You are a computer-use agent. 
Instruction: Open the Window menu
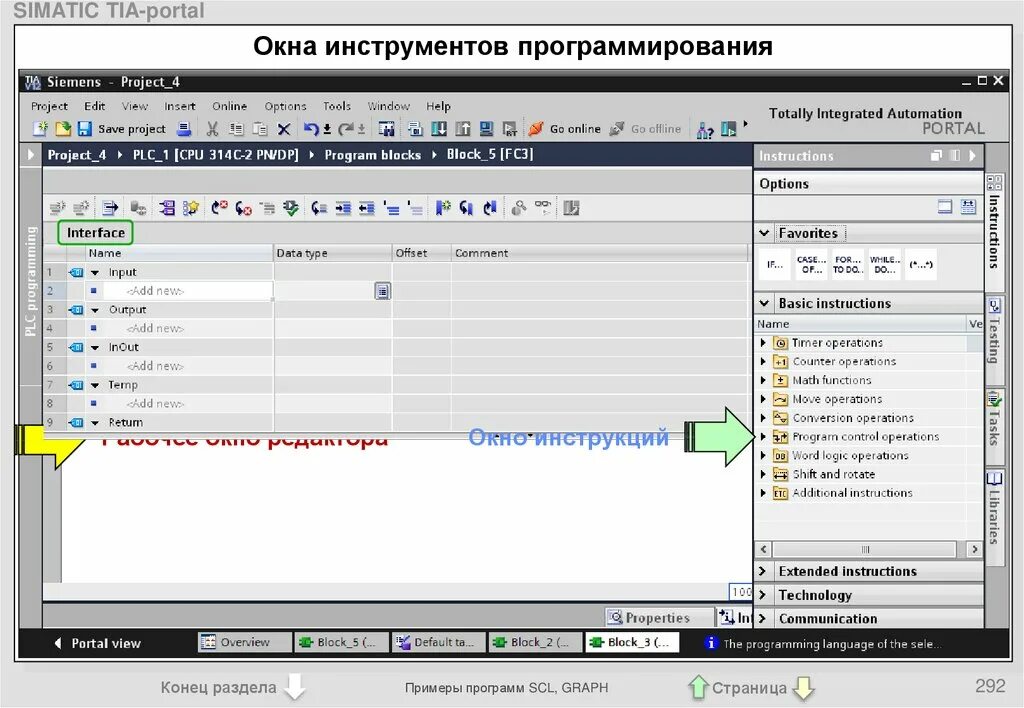coord(389,106)
